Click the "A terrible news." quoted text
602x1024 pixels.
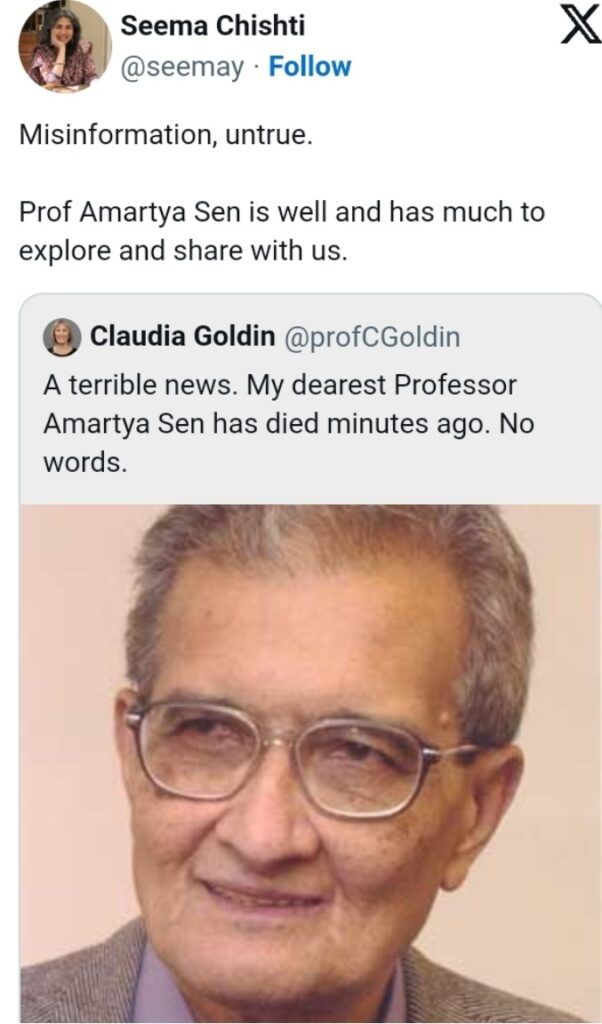pos(140,385)
